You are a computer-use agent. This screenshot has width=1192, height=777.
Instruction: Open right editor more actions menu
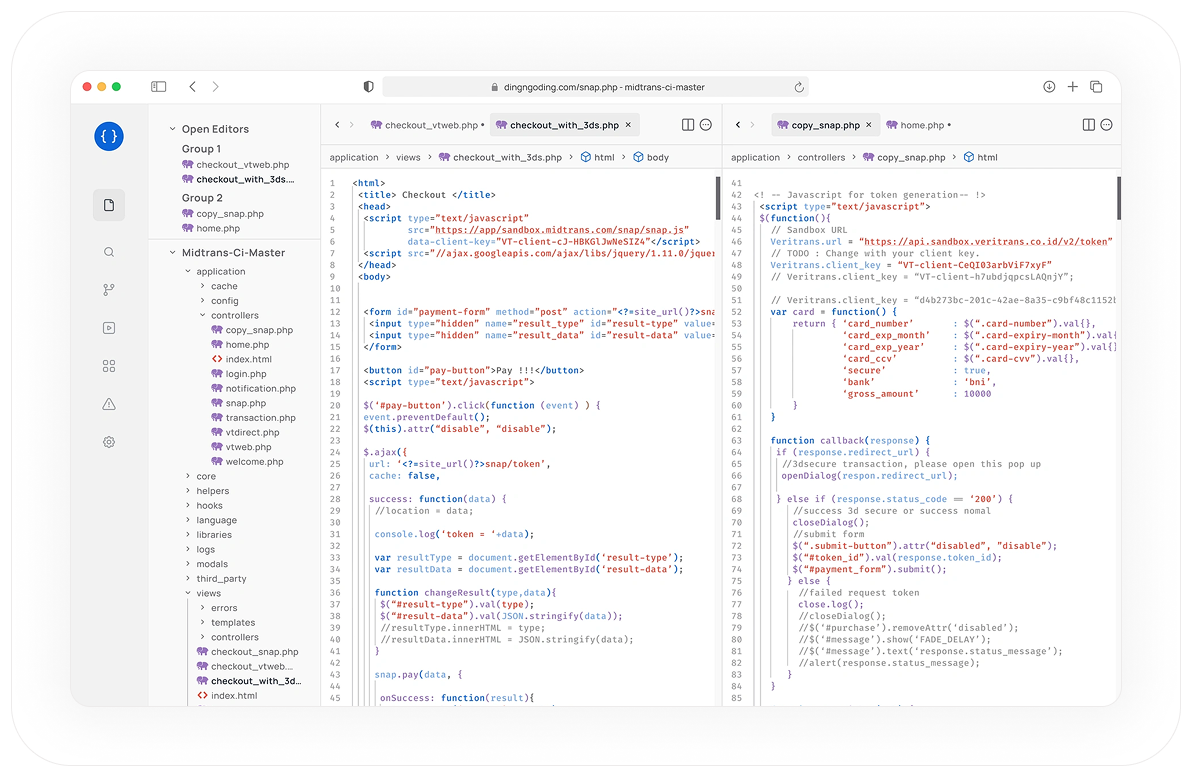pyautogui.click(x=1106, y=125)
